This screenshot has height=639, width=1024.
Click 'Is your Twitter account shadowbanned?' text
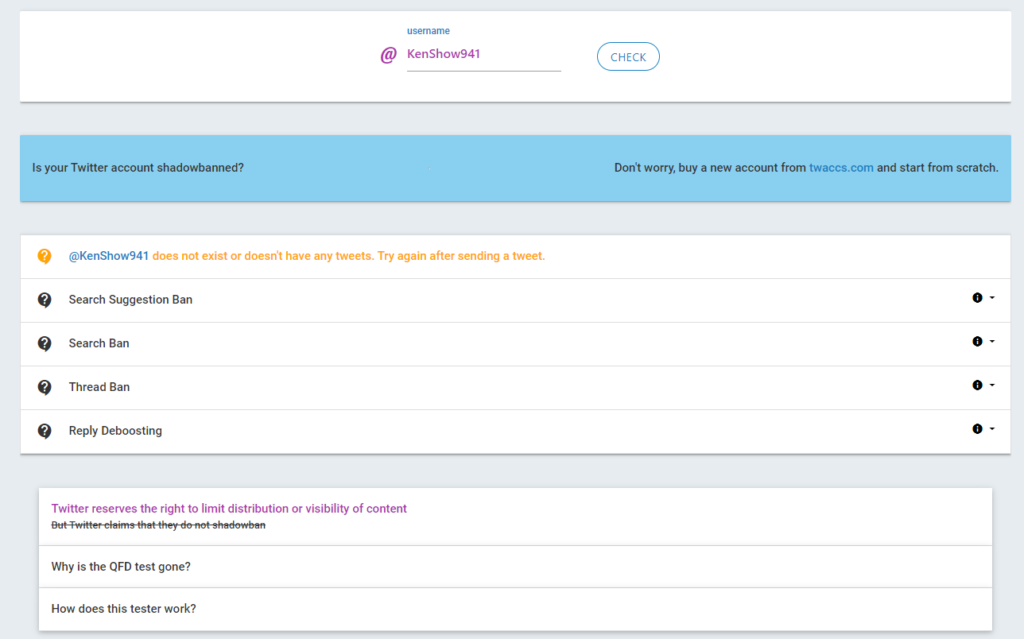pyautogui.click(x=138, y=168)
